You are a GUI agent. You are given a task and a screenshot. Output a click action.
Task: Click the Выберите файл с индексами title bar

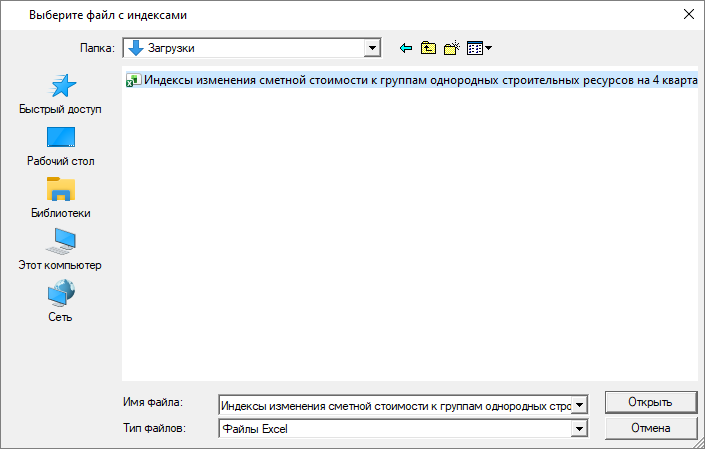coord(300,14)
